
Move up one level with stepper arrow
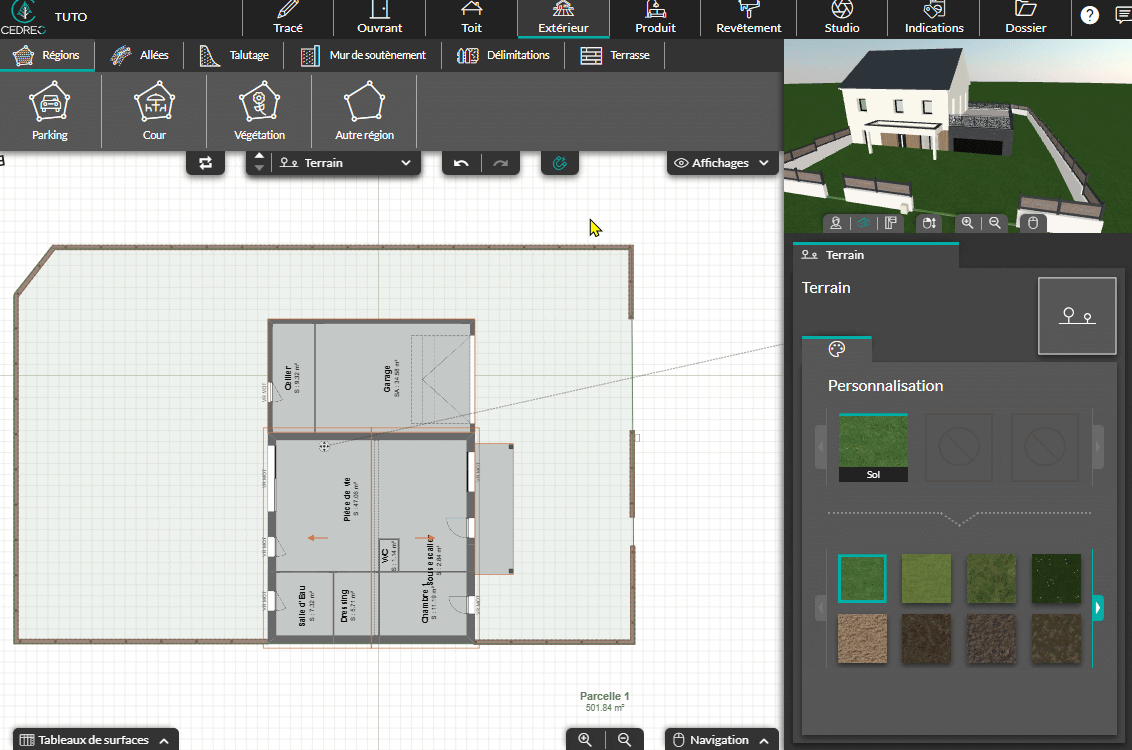(259, 156)
